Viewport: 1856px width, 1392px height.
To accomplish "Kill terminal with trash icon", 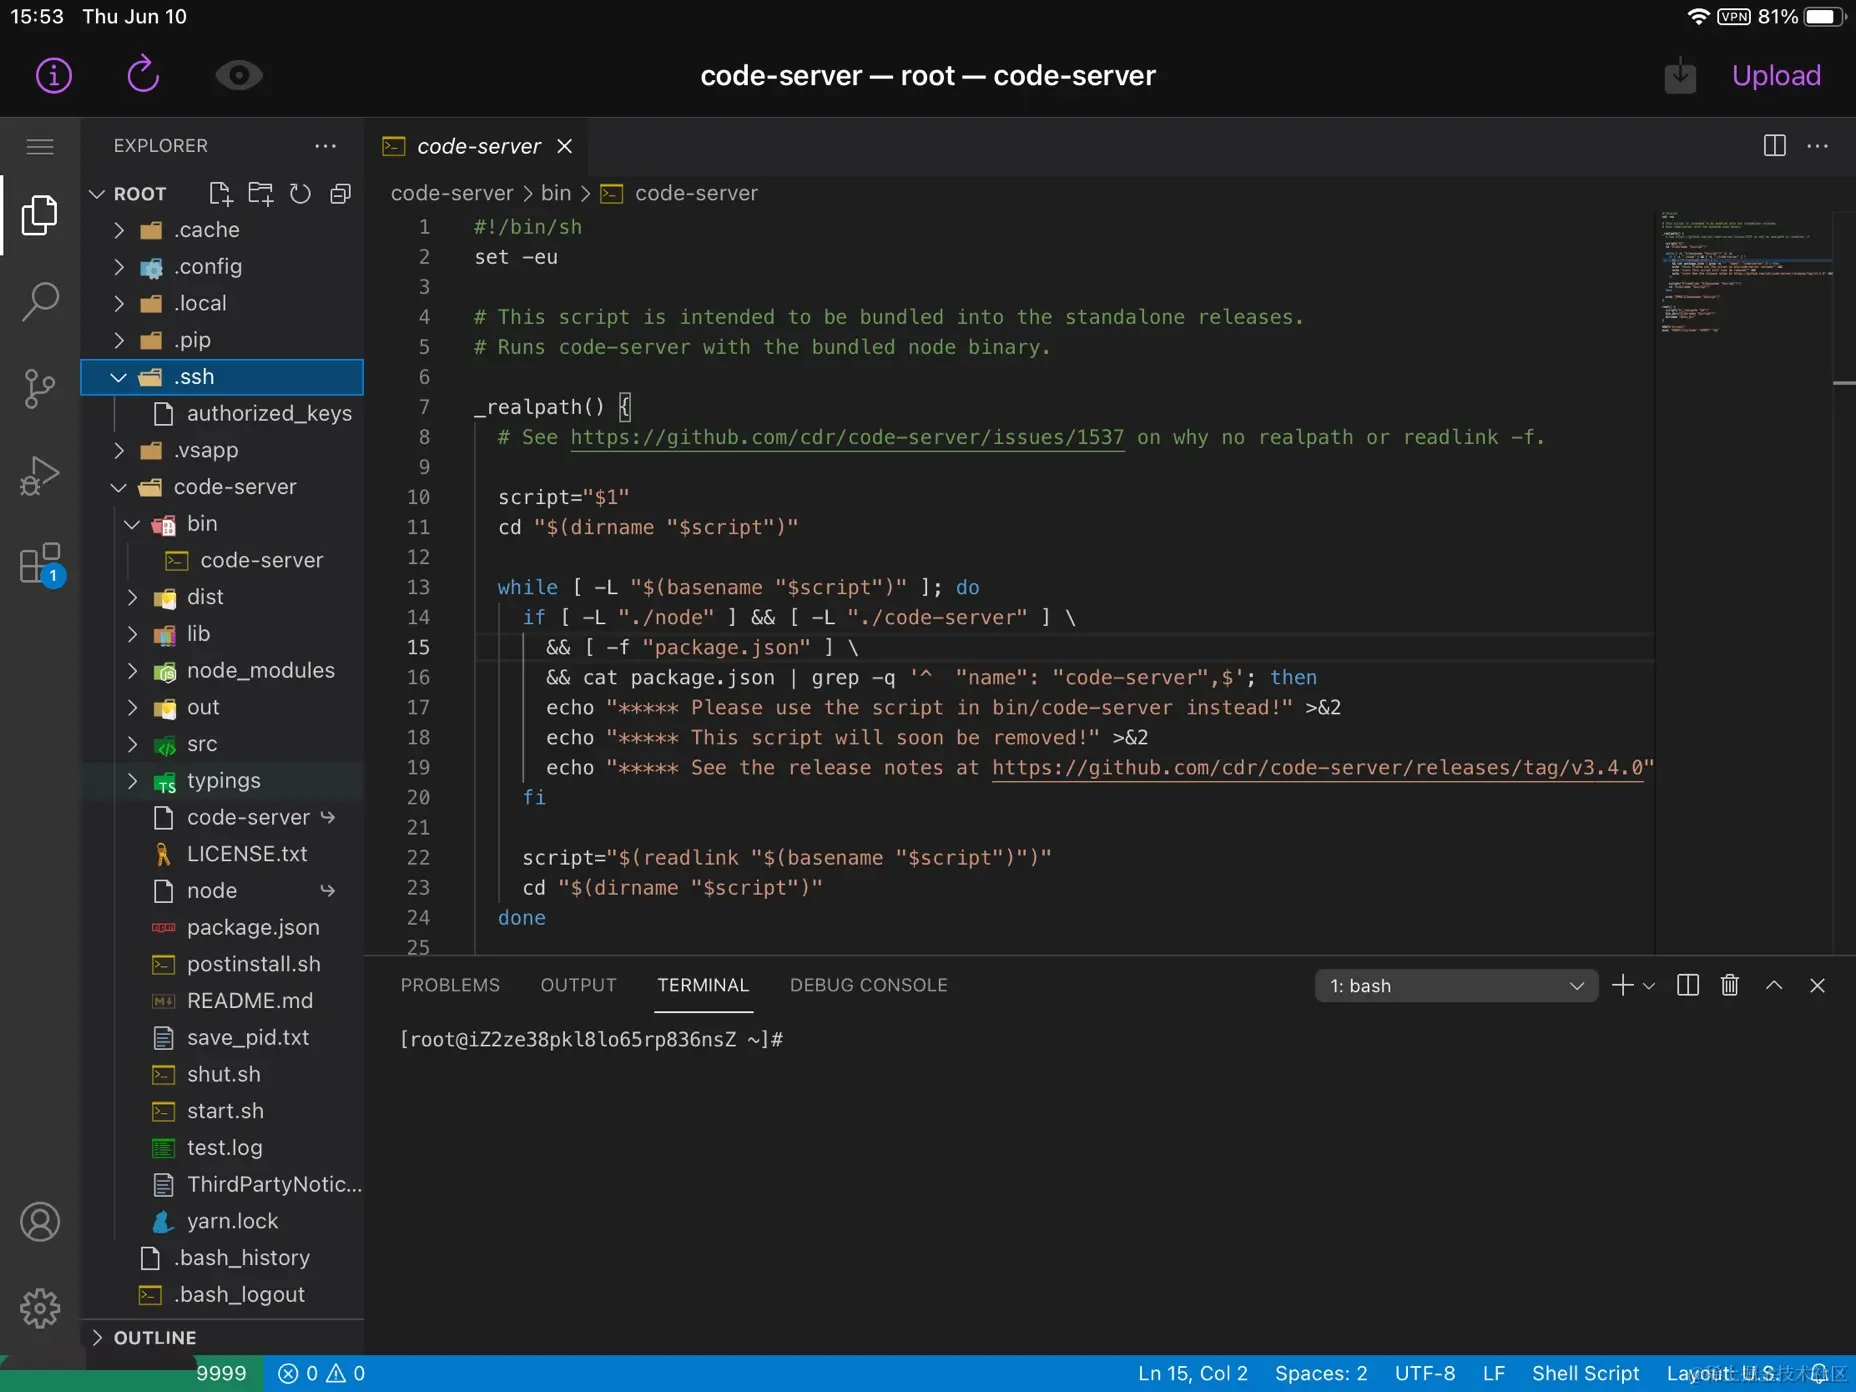I will (x=1730, y=985).
